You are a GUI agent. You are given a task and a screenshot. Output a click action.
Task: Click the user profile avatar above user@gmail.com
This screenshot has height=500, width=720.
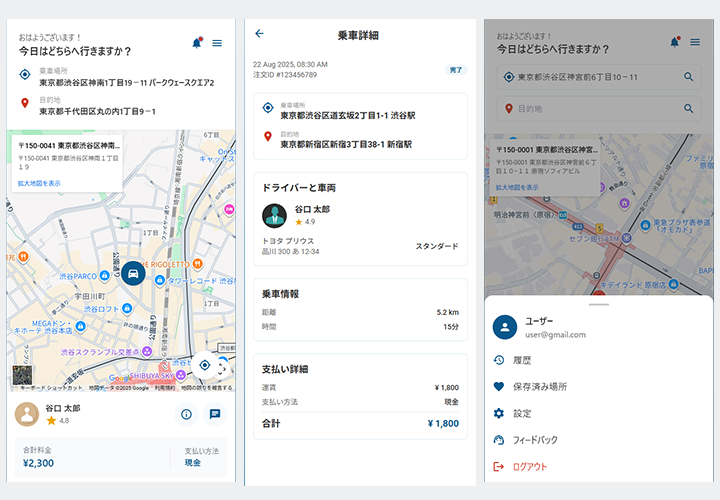[x=506, y=327]
